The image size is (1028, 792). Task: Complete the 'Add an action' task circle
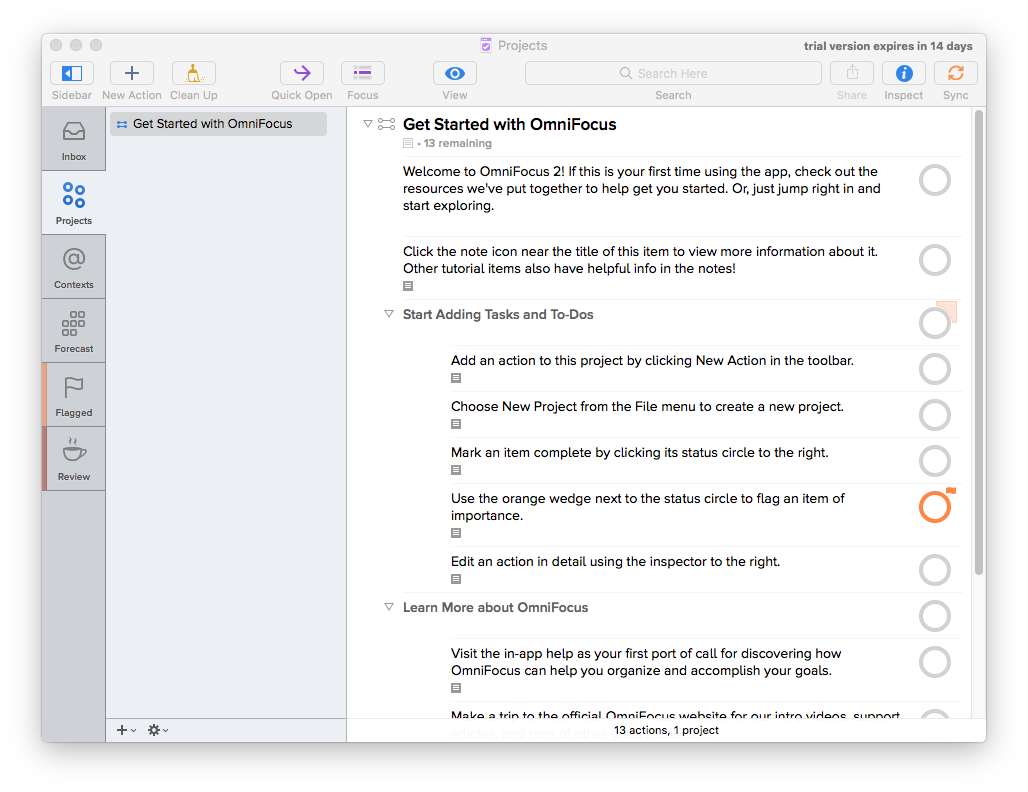point(934,369)
